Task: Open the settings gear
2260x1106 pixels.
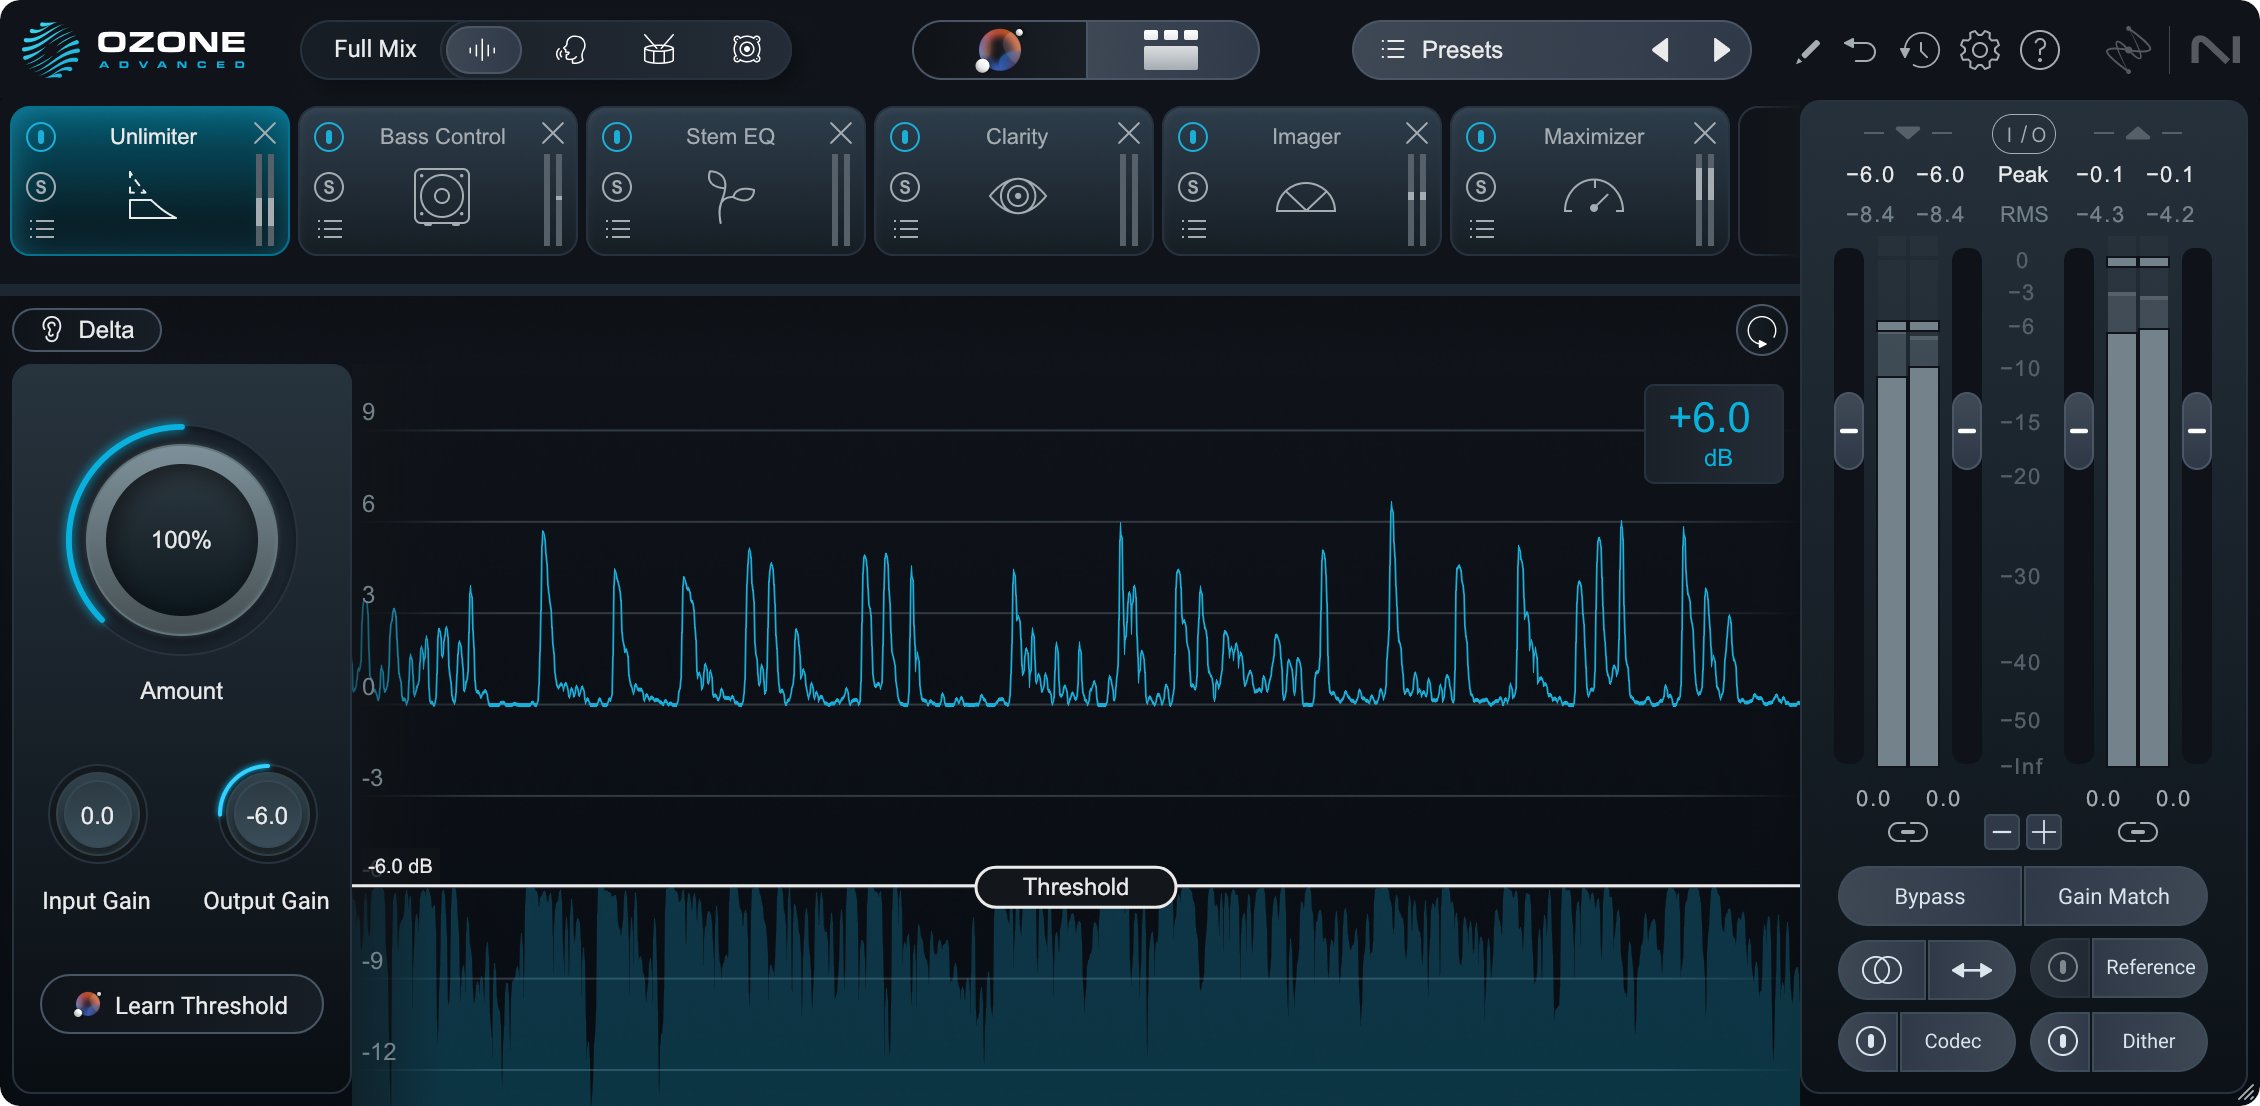Action: pos(1979,49)
